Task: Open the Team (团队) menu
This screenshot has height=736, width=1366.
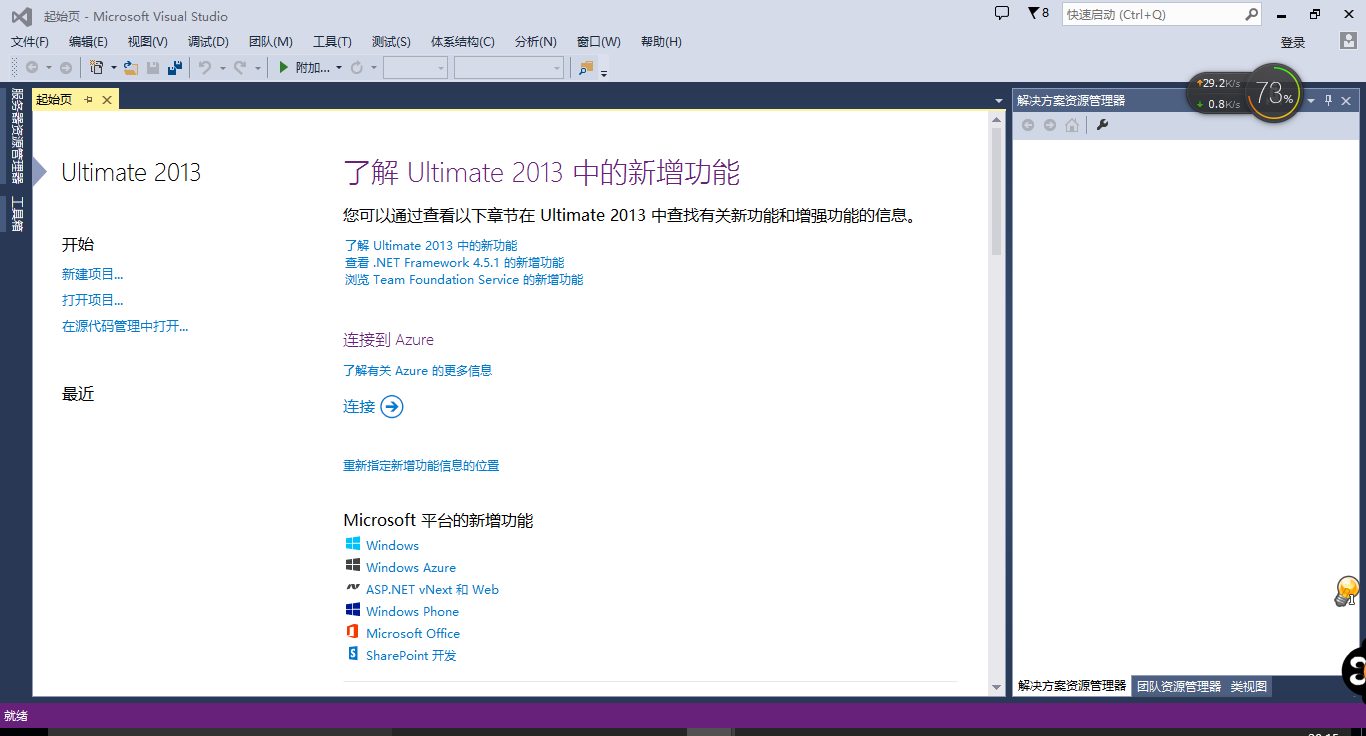Action: pos(270,41)
